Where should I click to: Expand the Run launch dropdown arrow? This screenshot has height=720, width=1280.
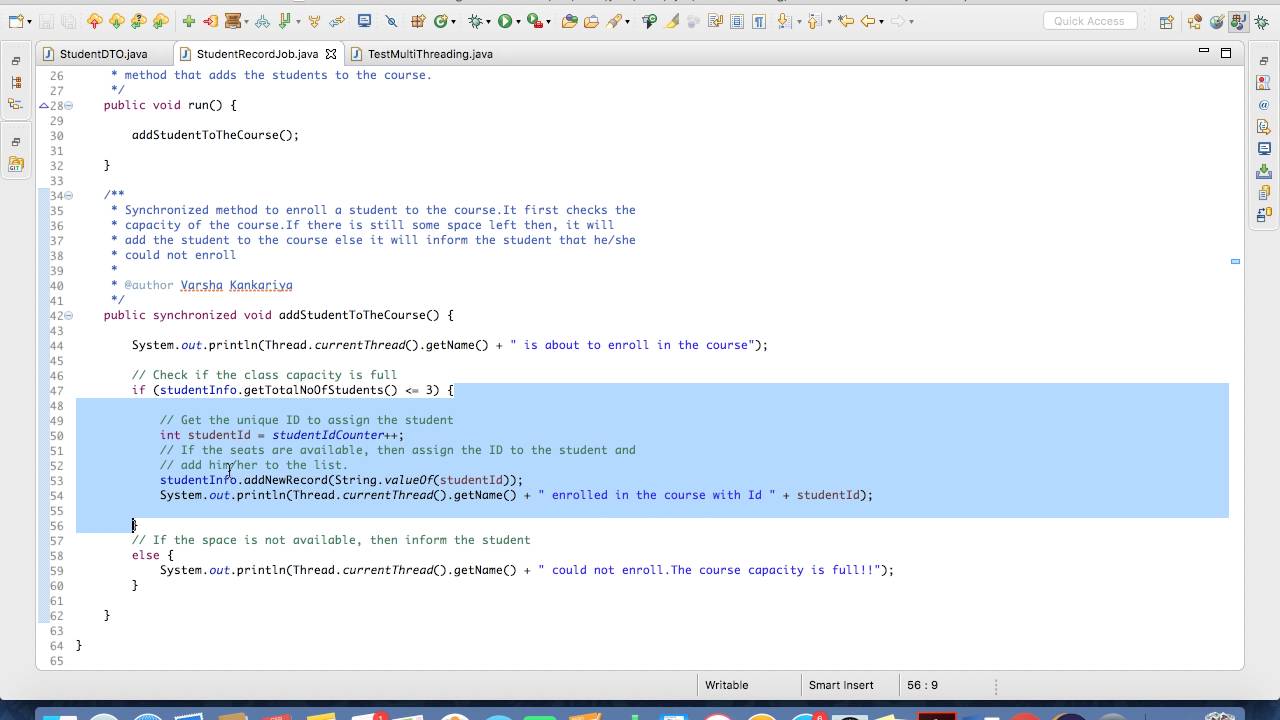(517, 21)
